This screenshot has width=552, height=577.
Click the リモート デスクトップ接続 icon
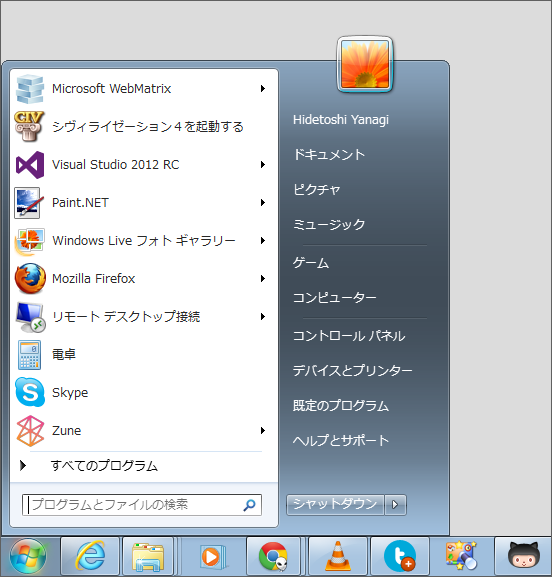click(x=31, y=317)
